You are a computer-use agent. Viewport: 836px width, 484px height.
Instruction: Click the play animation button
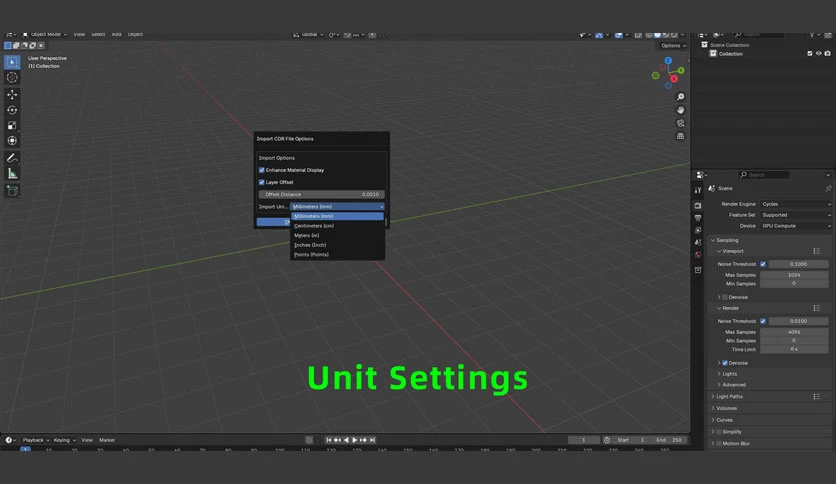[355, 440]
